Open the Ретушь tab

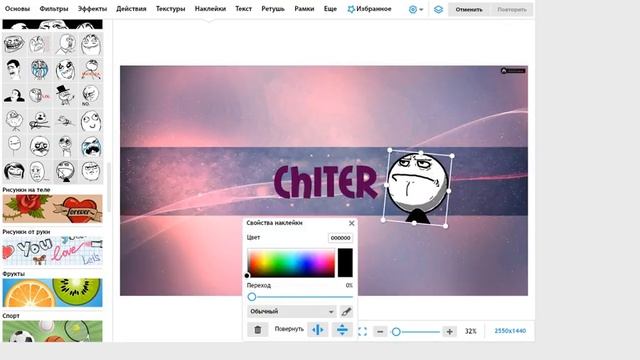pos(273,9)
